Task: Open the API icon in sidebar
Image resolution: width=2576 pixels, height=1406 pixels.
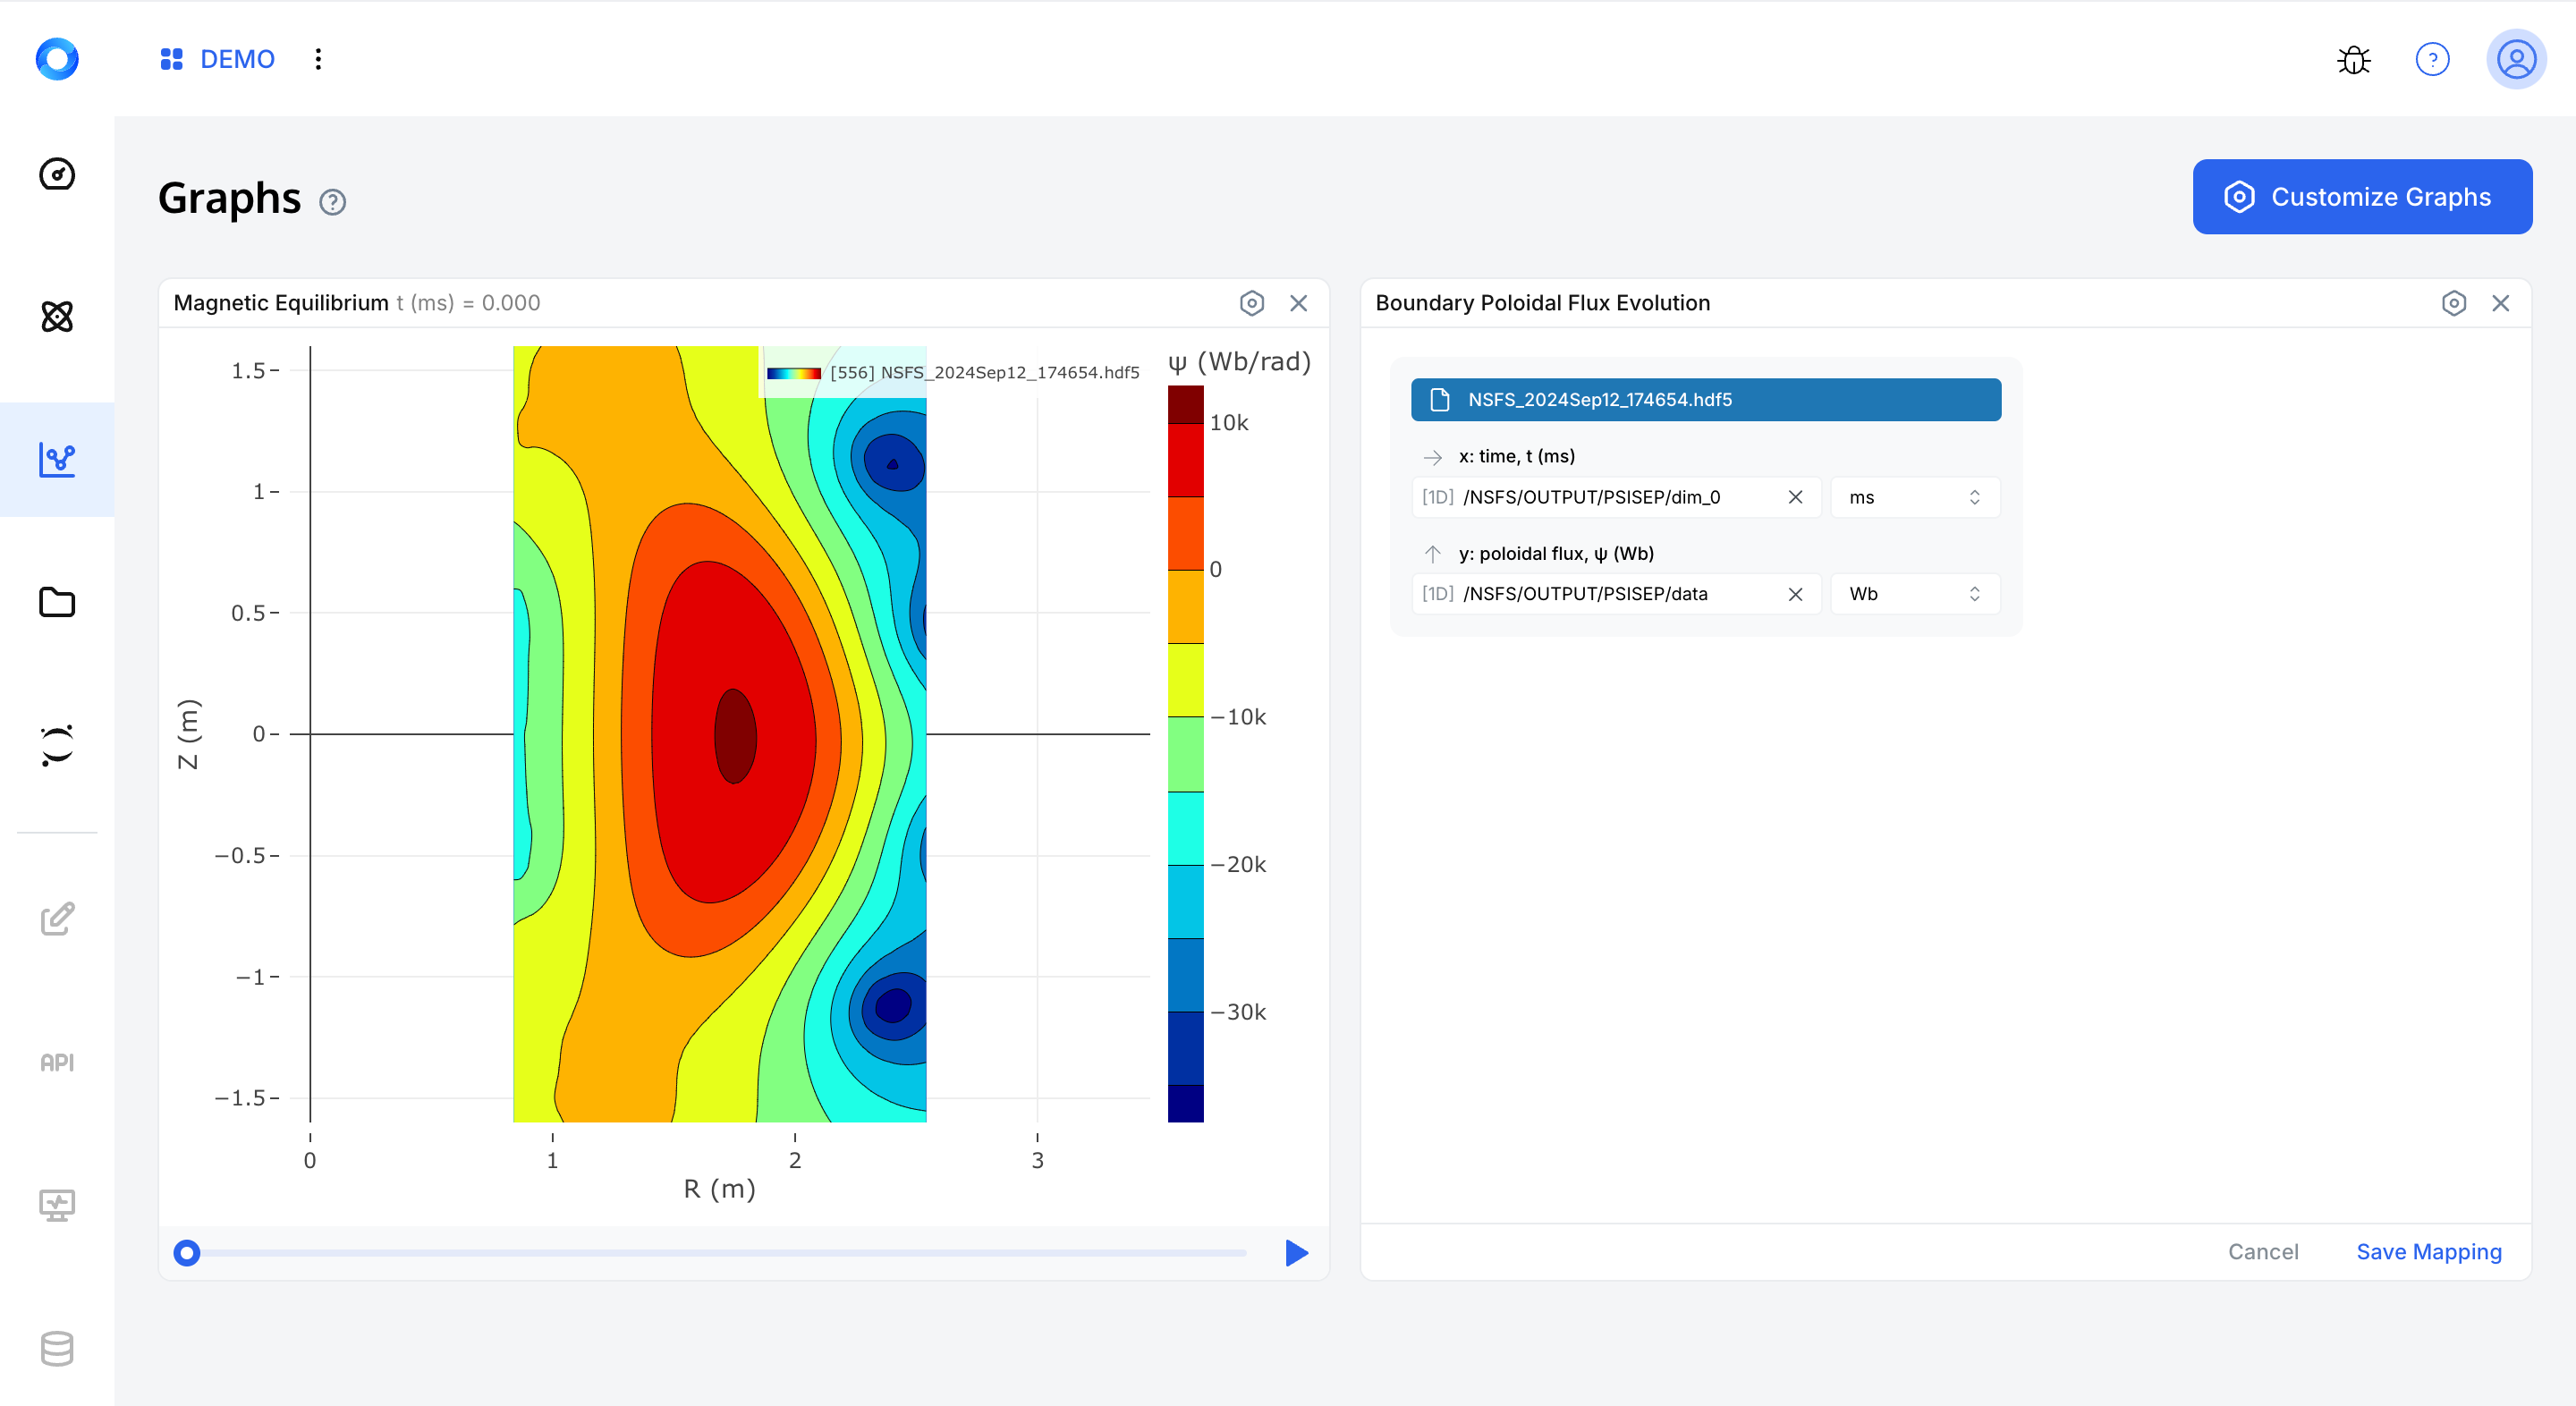Action: pyautogui.click(x=57, y=1062)
